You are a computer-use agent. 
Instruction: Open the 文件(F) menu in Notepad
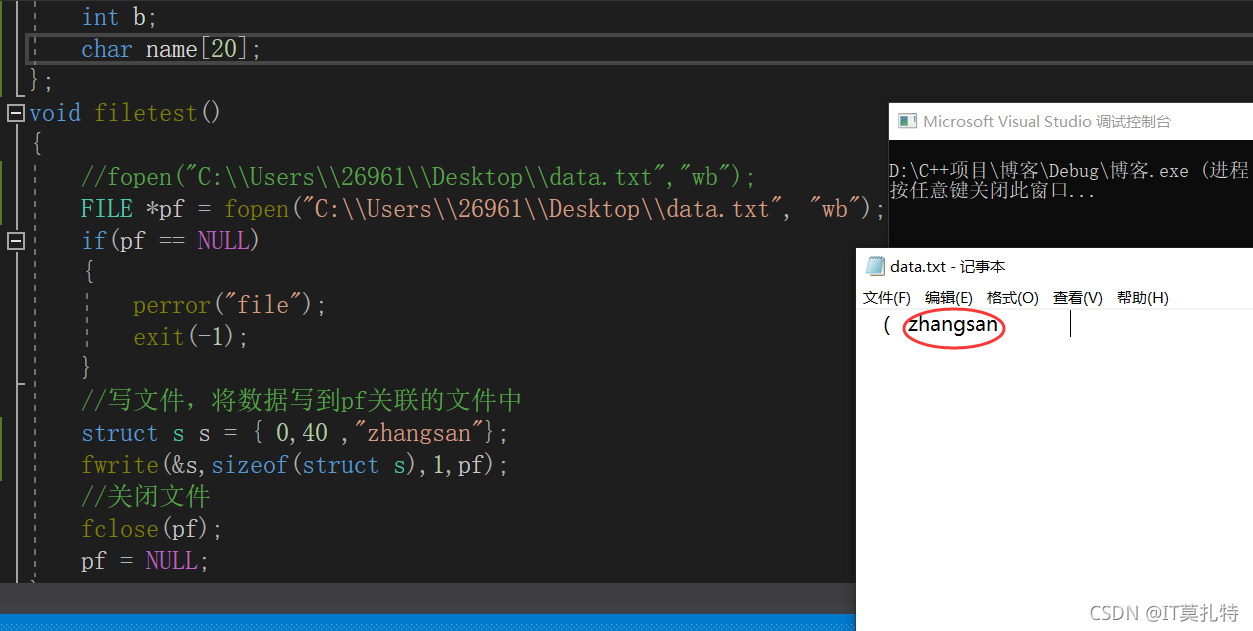pyautogui.click(x=887, y=298)
